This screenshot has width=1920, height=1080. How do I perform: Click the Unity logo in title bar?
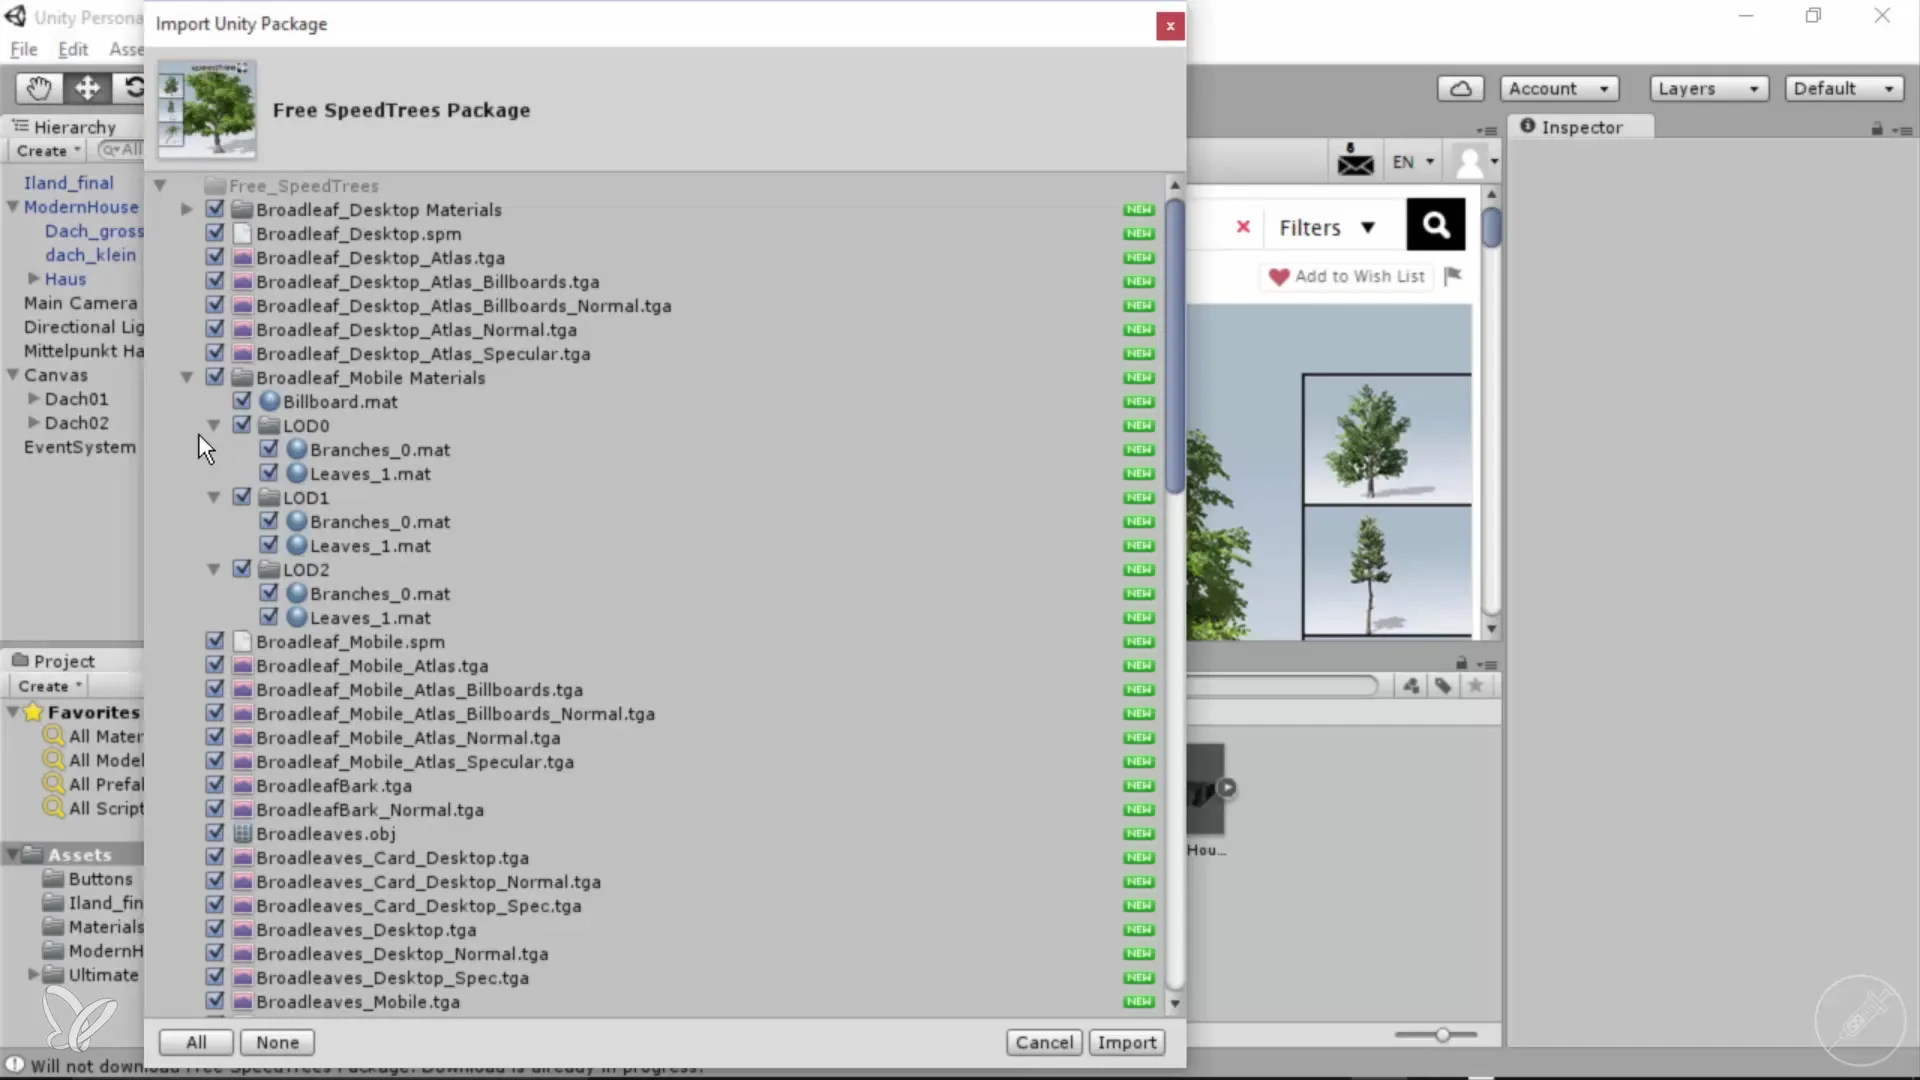pos(15,17)
